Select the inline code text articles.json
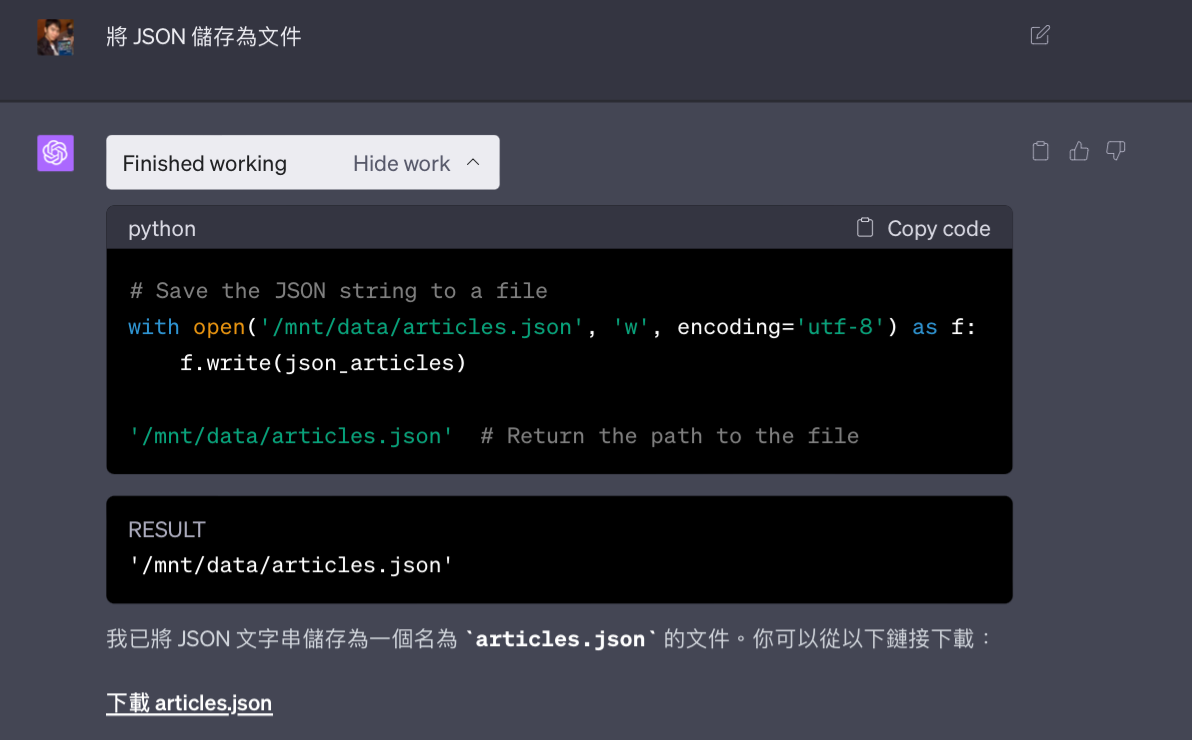 click(x=560, y=638)
